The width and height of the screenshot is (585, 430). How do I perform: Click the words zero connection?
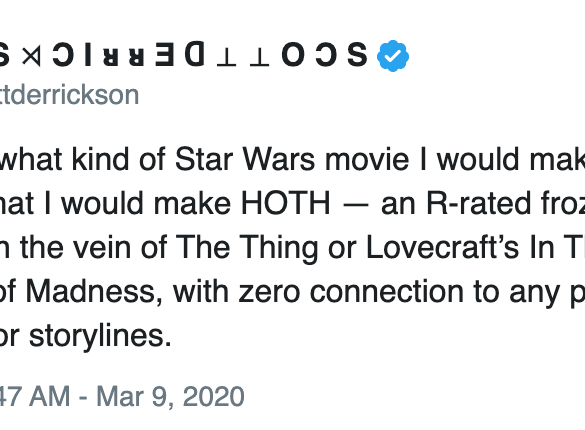click(351, 292)
